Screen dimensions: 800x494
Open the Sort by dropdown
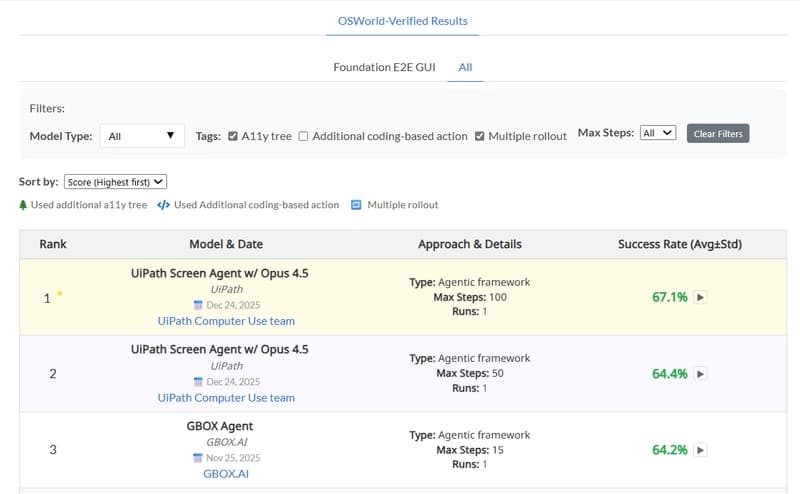[115, 182]
